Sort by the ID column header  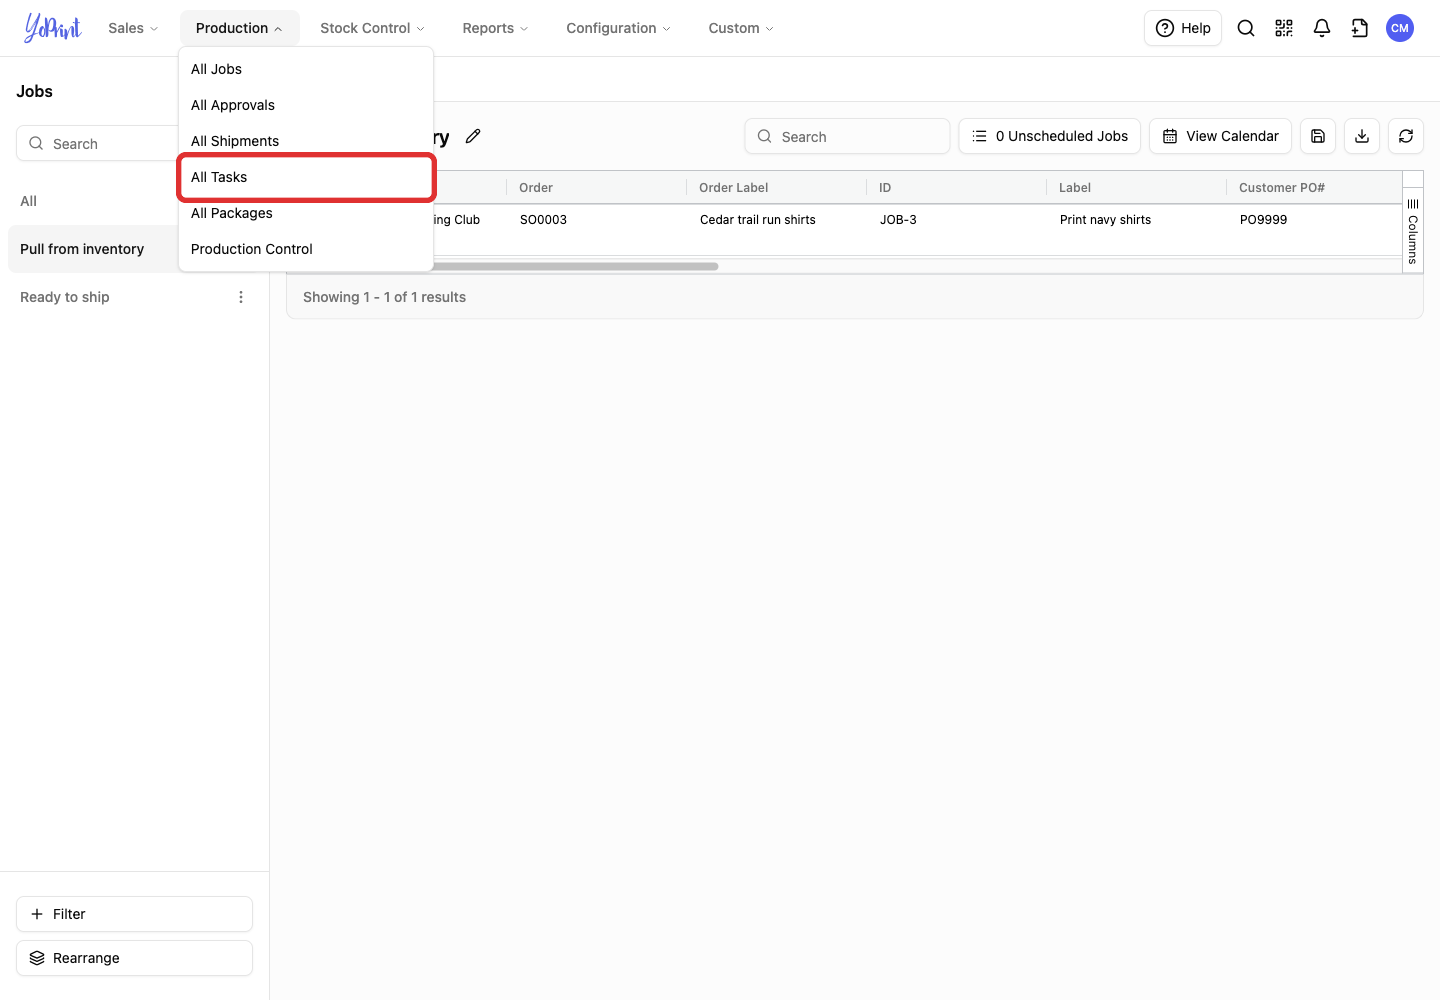tap(956, 187)
